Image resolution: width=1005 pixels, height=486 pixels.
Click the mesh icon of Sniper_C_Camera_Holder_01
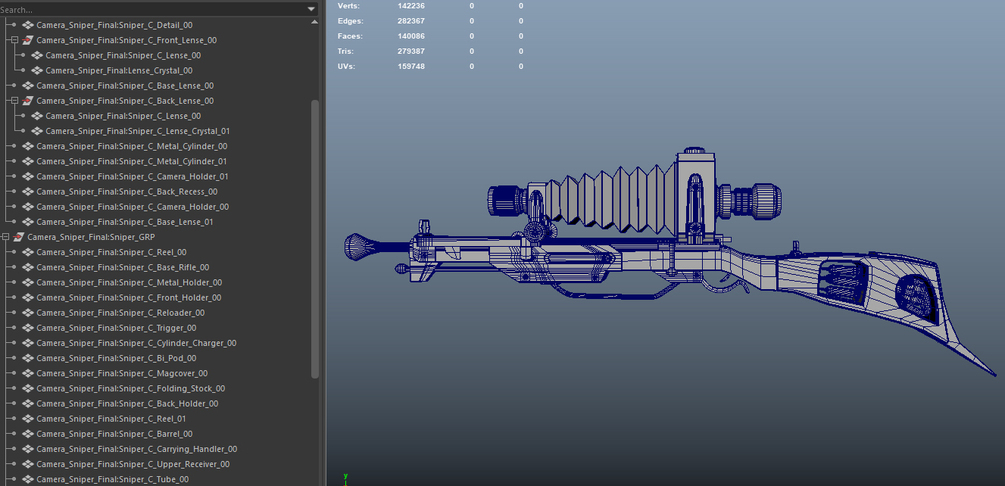click(x=28, y=176)
